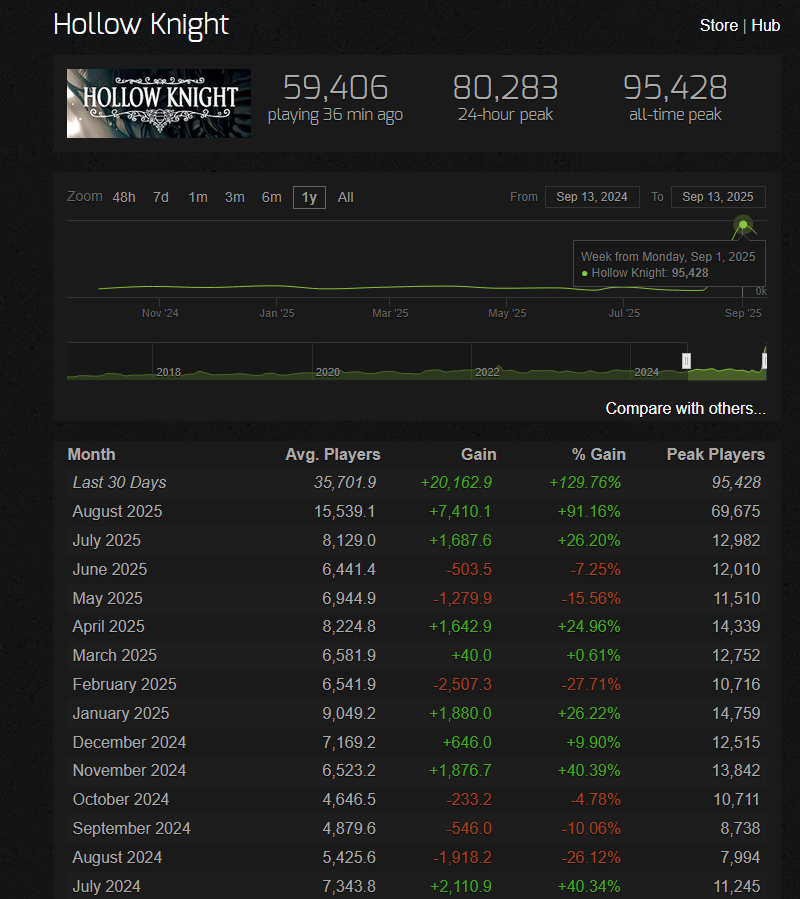800x899 pixels.
Task: Select the October 2024 row label
Action: pos(120,799)
